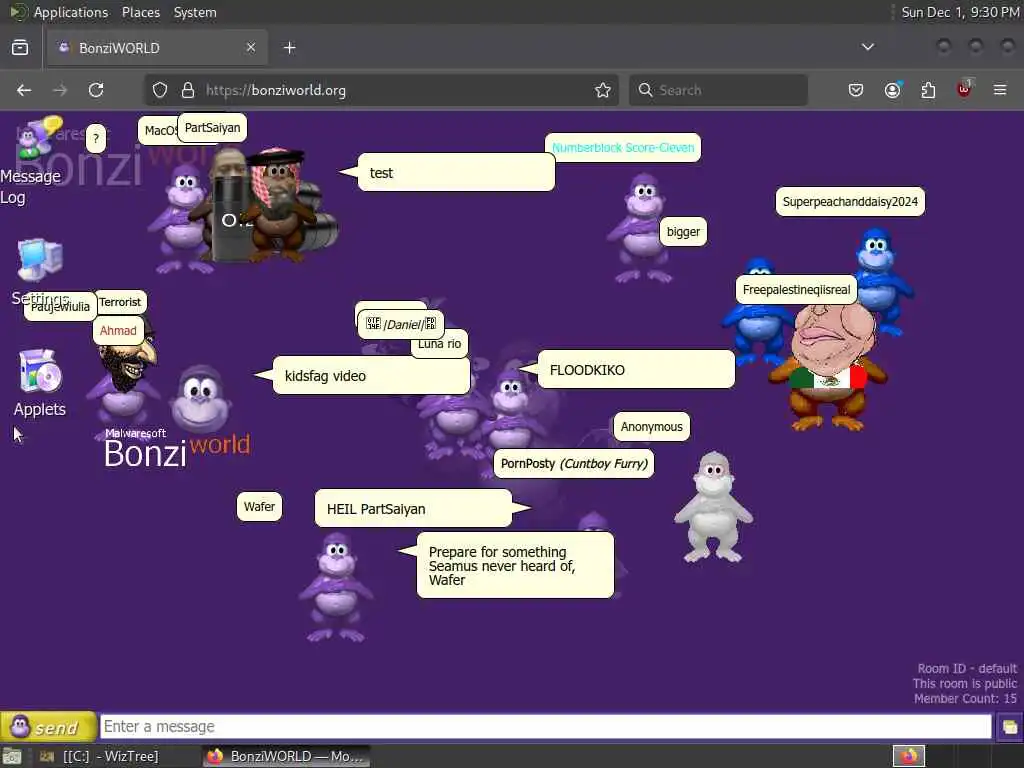
Task: Click the send button
Action: [x=48, y=727]
